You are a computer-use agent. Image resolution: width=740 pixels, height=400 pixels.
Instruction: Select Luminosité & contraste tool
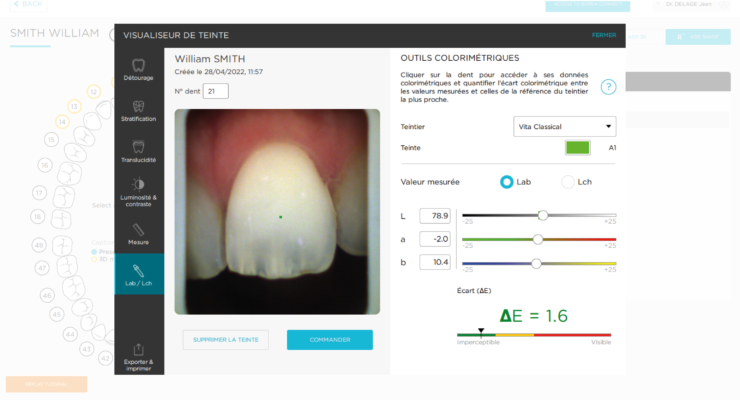click(x=138, y=192)
